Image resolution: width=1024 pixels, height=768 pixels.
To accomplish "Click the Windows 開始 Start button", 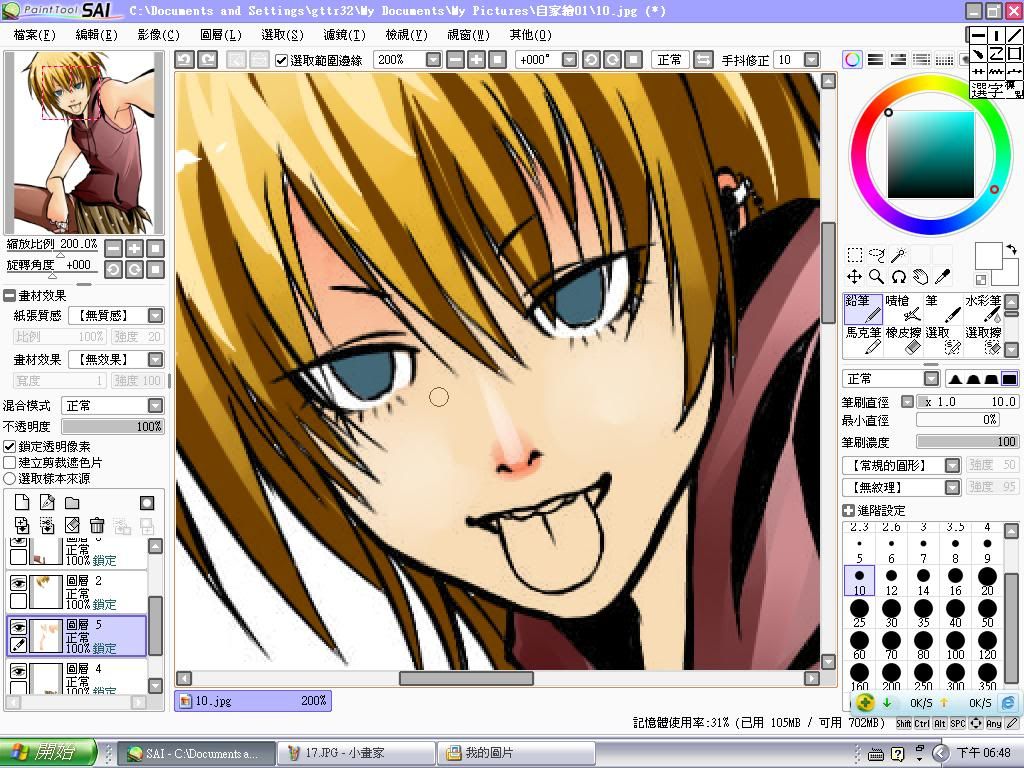I will pyautogui.click(x=48, y=753).
